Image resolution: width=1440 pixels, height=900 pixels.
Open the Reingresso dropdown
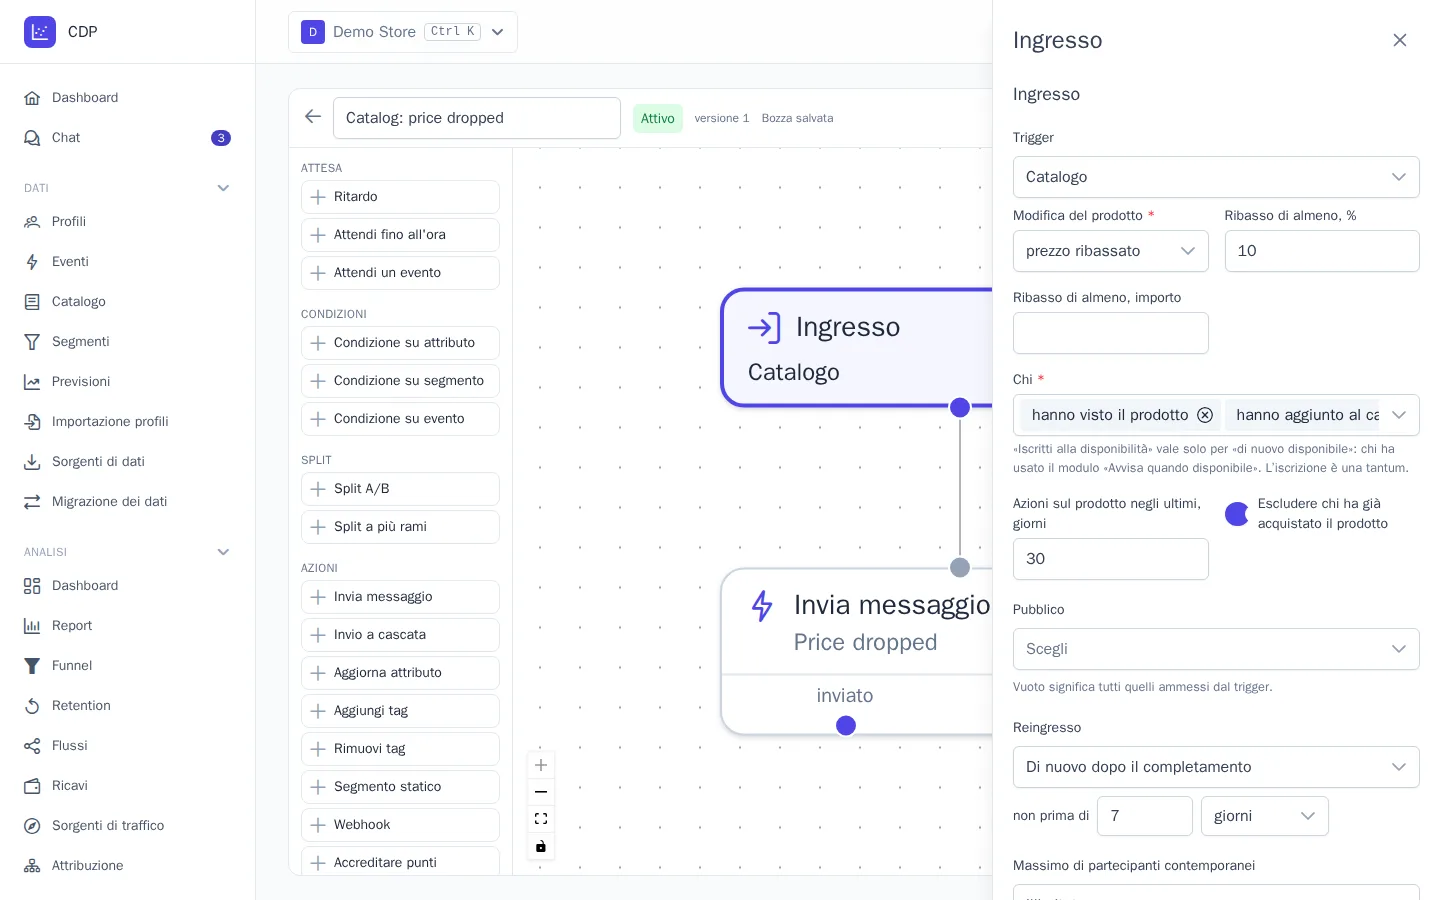click(1216, 767)
